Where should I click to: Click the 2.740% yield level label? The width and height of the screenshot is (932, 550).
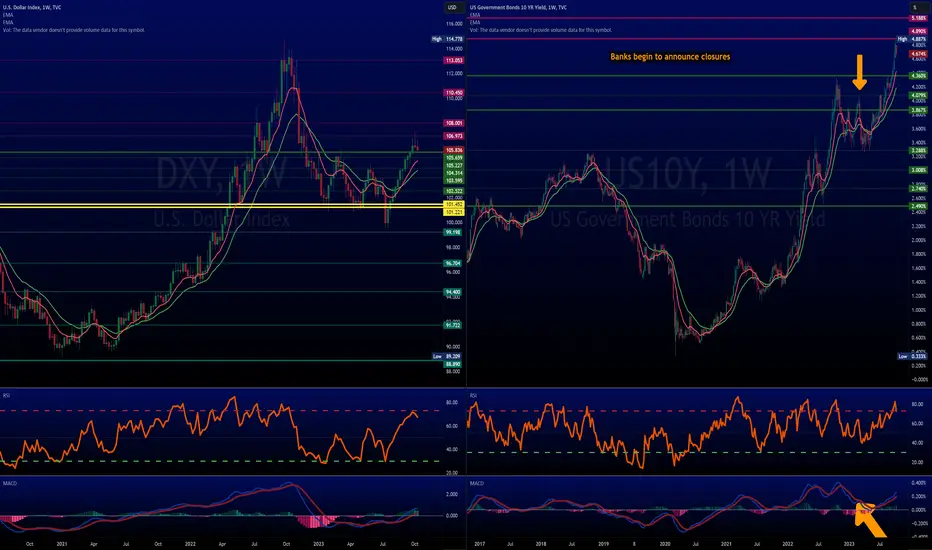tap(918, 188)
